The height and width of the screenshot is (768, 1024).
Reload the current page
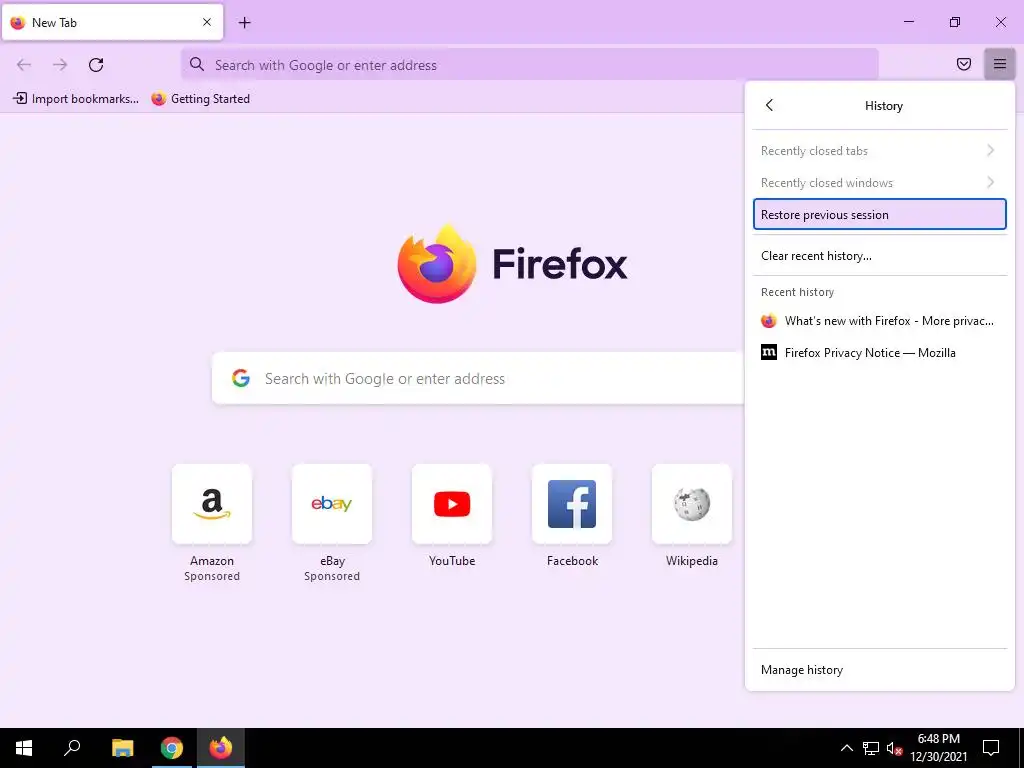tap(96, 65)
